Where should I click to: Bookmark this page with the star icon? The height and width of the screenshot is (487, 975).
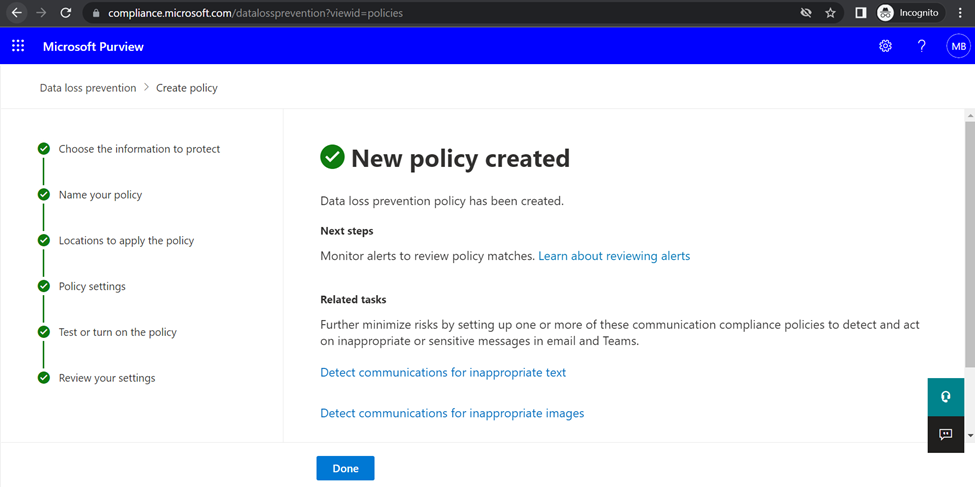pyautogui.click(x=830, y=12)
